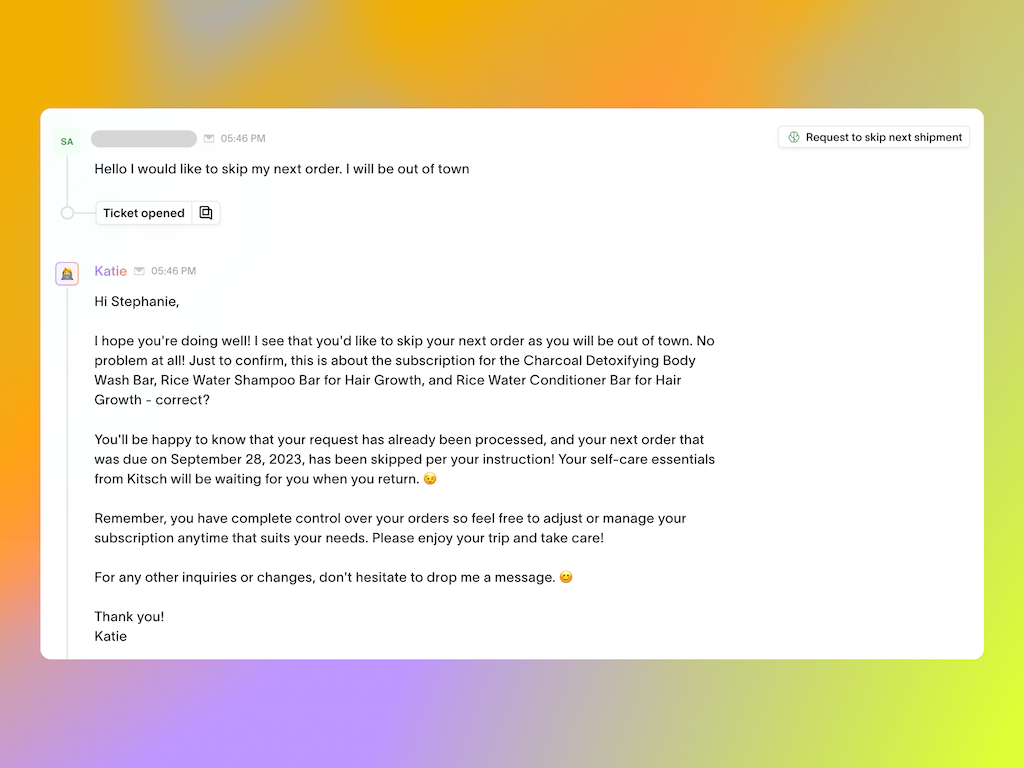Click Katie's signature at the message end
This screenshot has height=768, width=1024.
[111, 636]
